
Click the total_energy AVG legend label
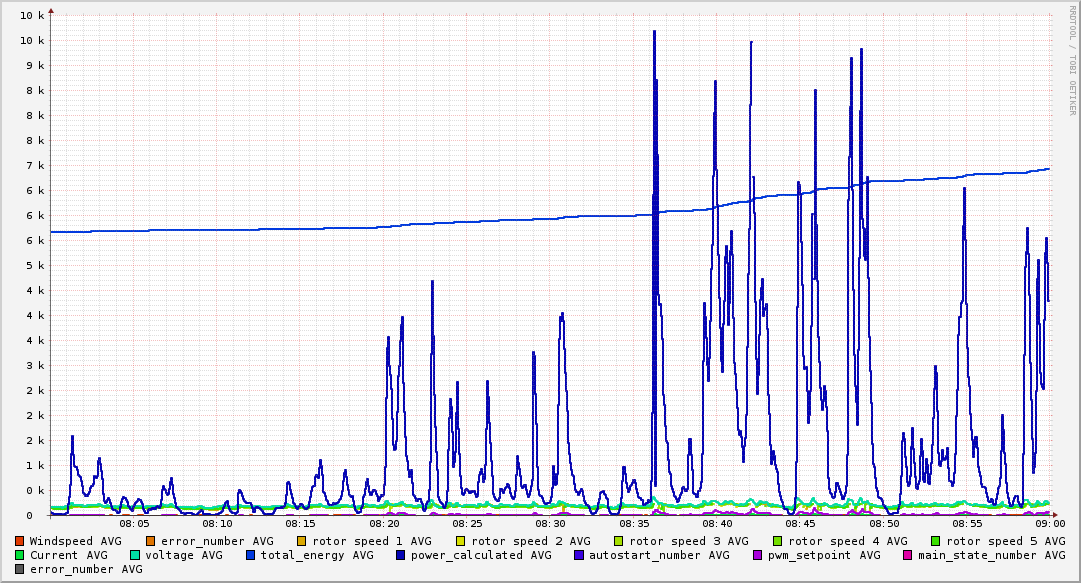[317, 555]
